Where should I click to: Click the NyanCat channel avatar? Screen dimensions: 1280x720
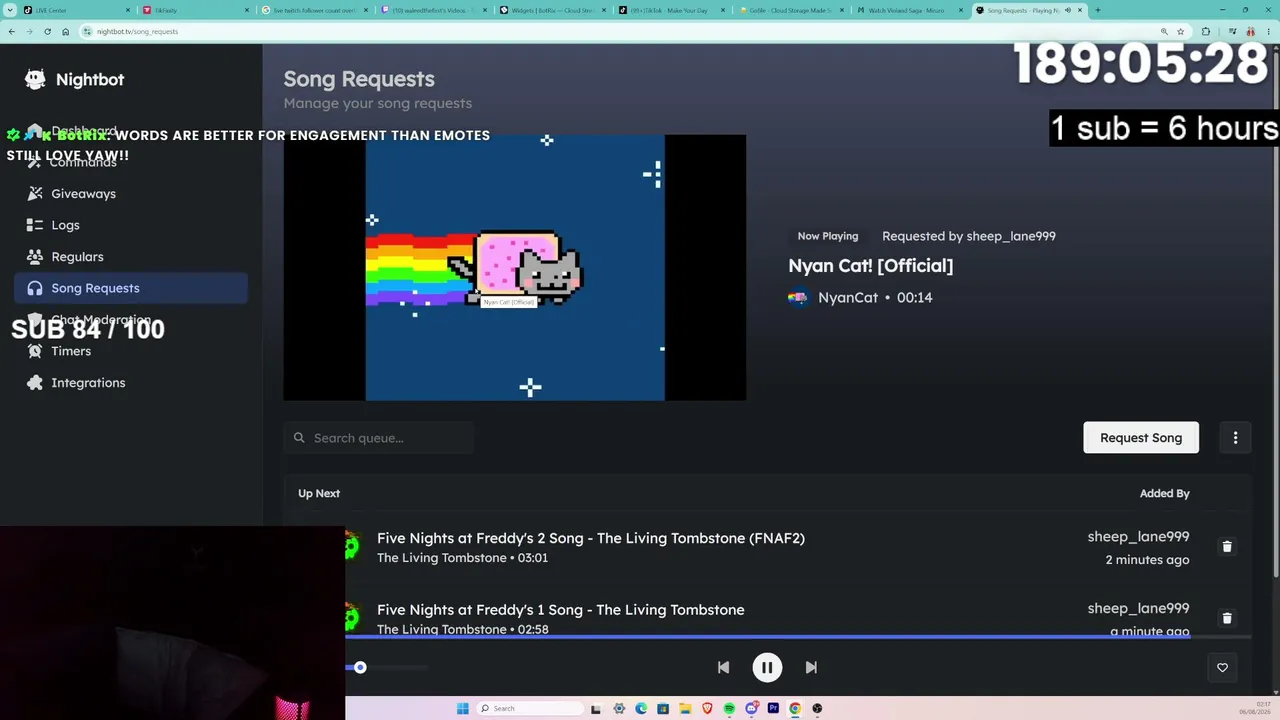pos(798,298)
